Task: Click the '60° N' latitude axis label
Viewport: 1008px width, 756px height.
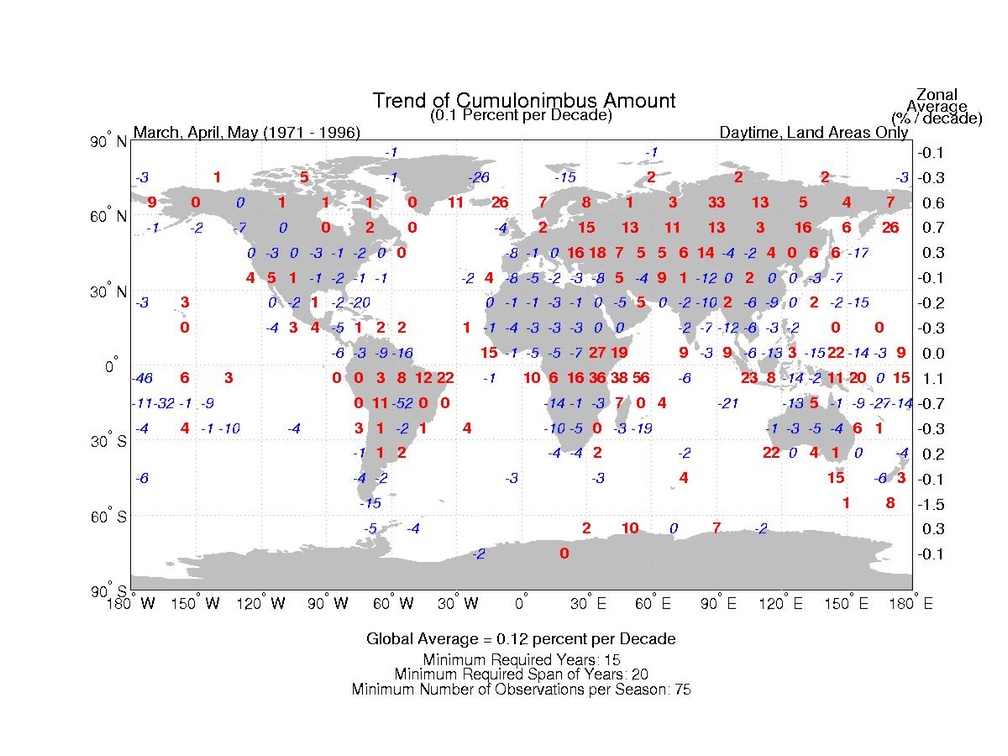Action: click(110, 217)
